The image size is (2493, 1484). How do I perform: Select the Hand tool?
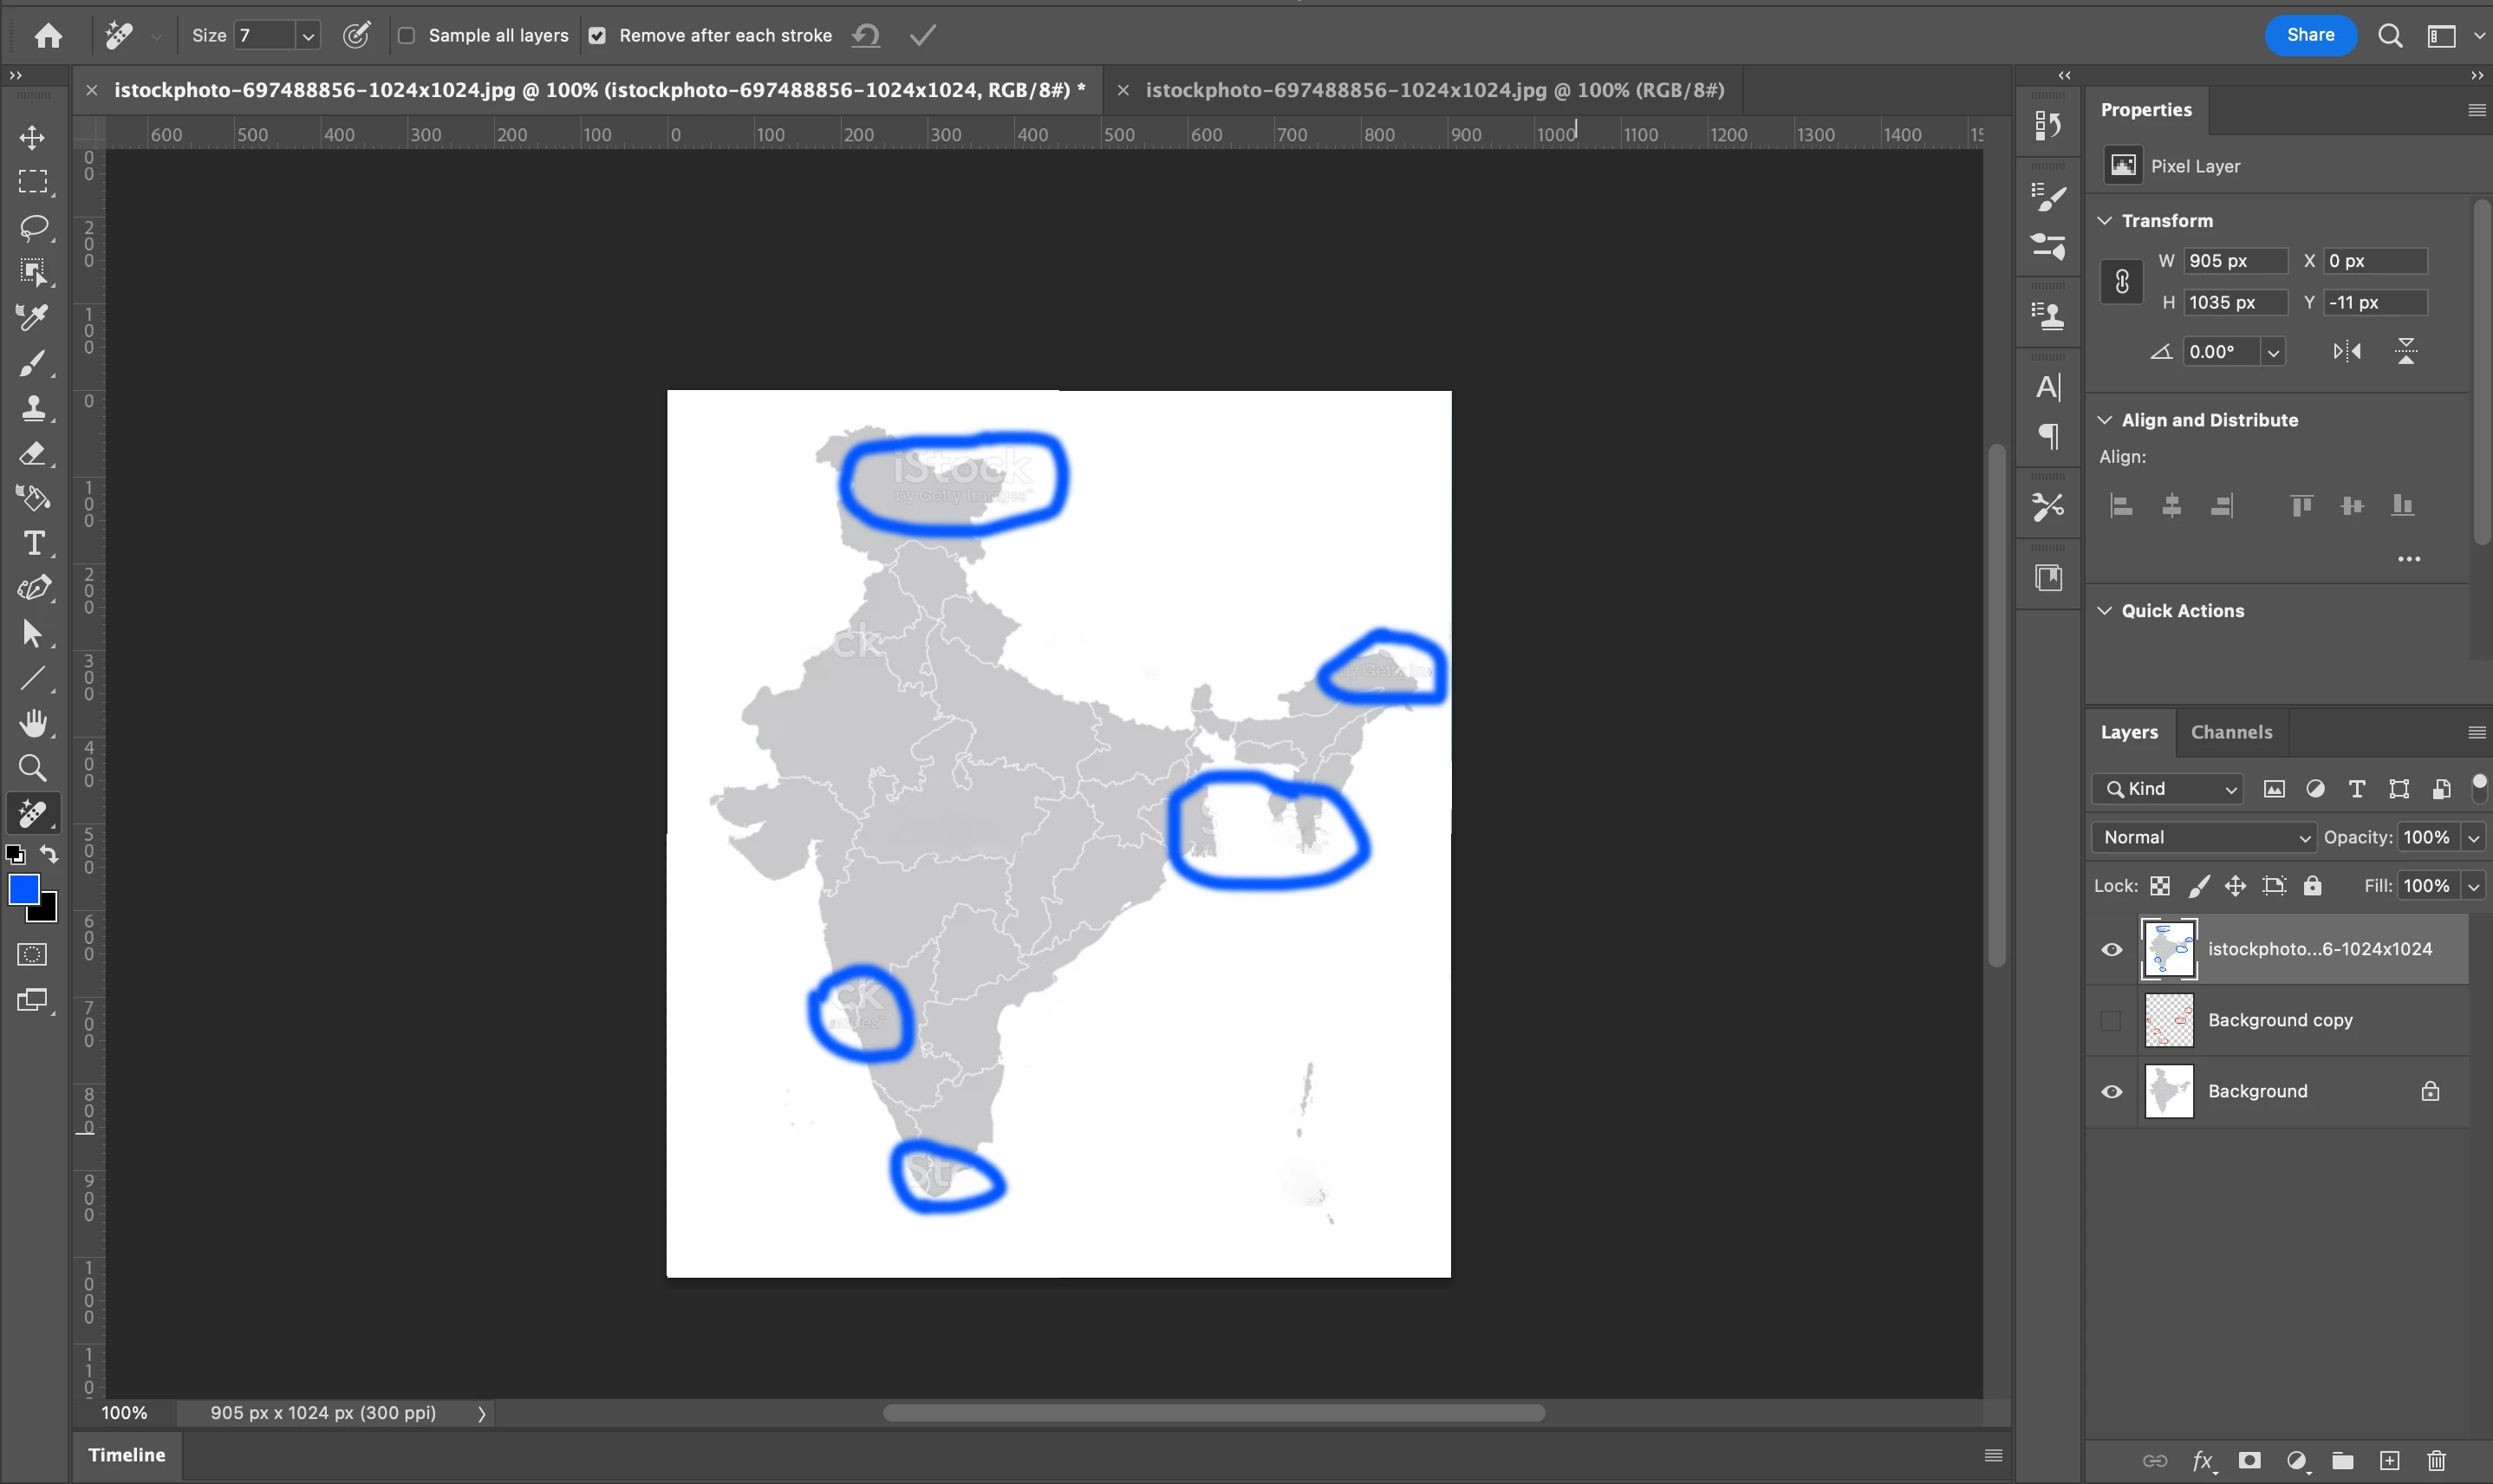tap(32, 722)
